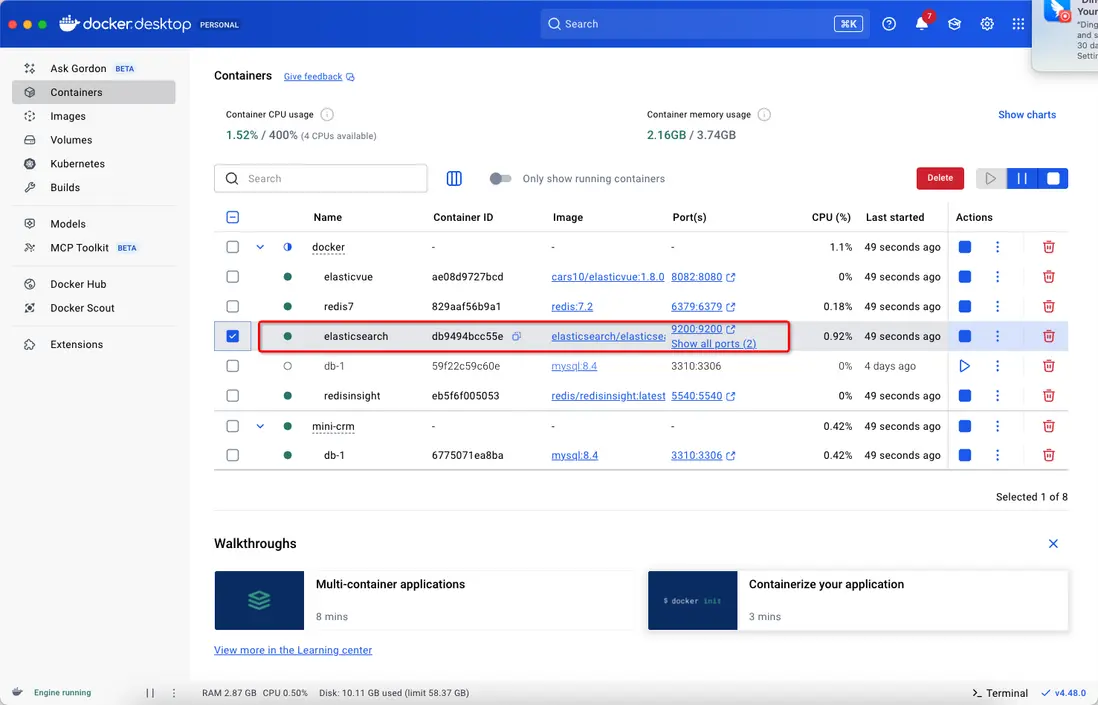Open the notifications bell icon
The height and width of the screenshot is (705, 1098).
click(x=921, y=24)
